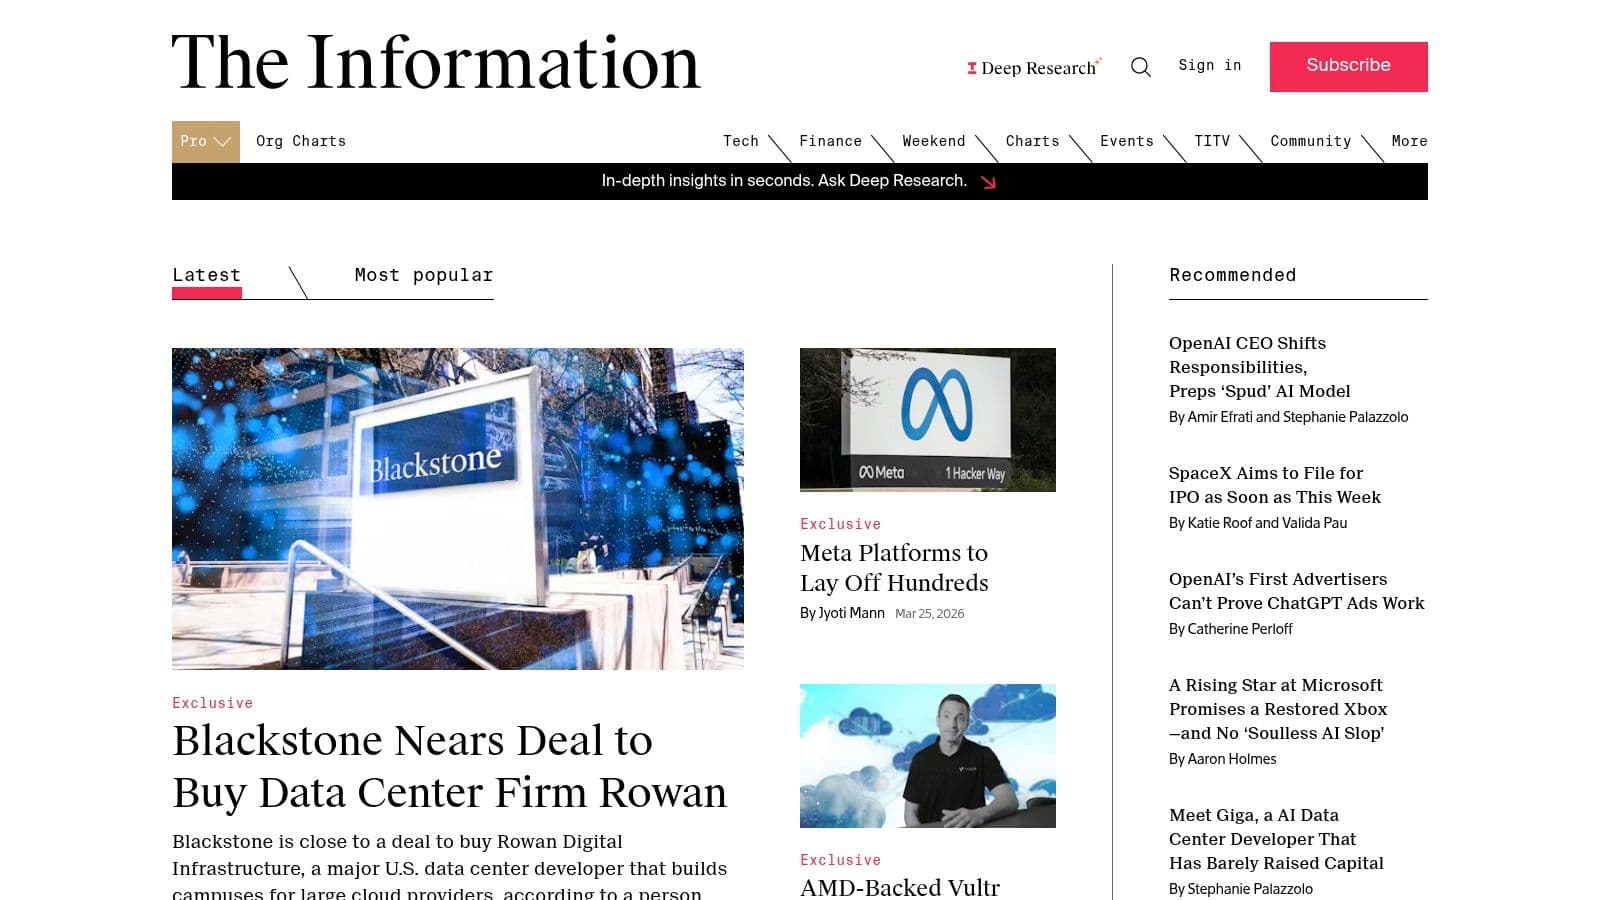Click the Sign in link
The height and width of the screenshot is (900, 1600).
coord(1210,65)
